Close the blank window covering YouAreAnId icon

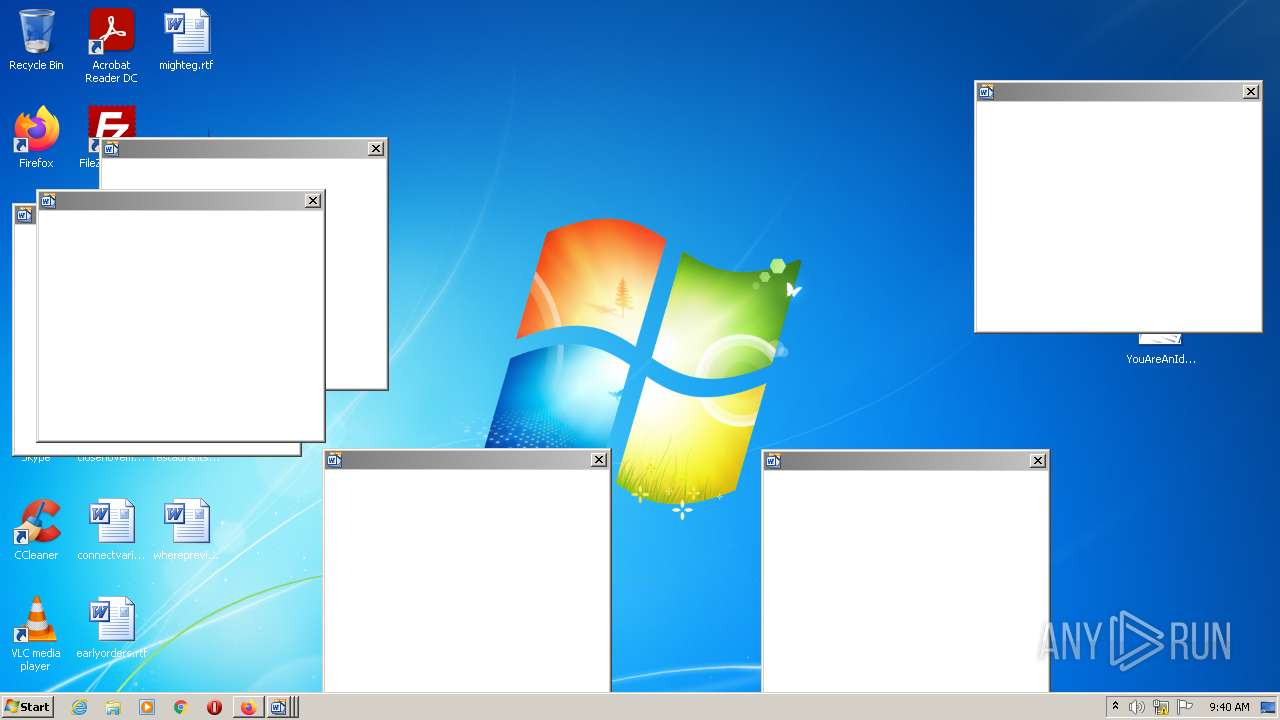click(x=1251, y=92)
